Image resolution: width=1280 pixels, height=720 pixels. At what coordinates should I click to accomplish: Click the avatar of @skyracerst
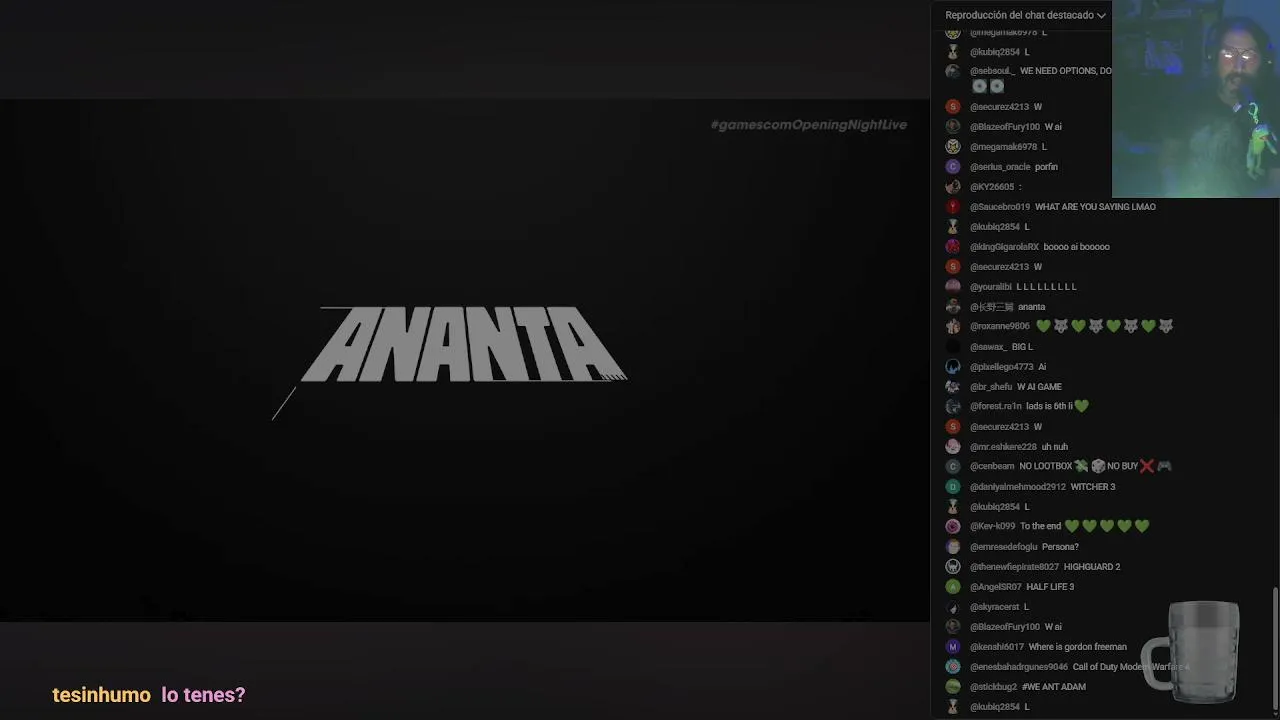click(x=953, y=607)
